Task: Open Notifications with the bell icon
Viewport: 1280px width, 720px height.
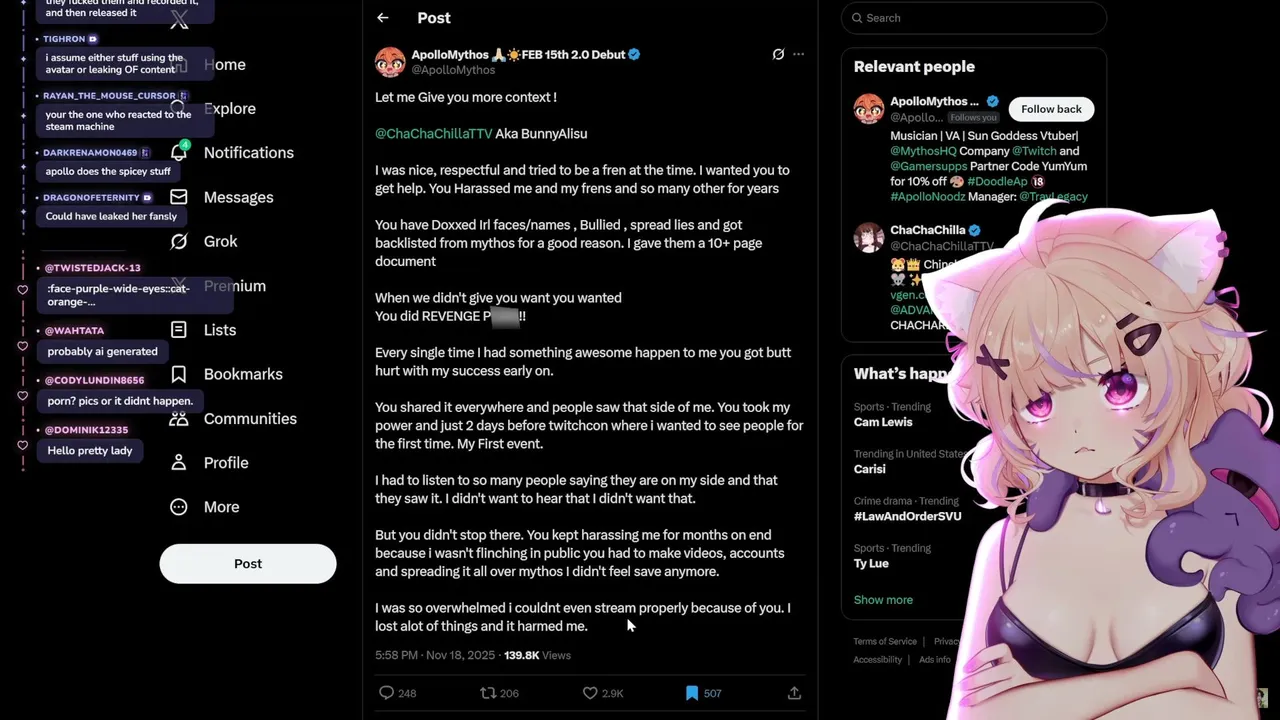Action: pyautogui.click(x=179, y=152)
